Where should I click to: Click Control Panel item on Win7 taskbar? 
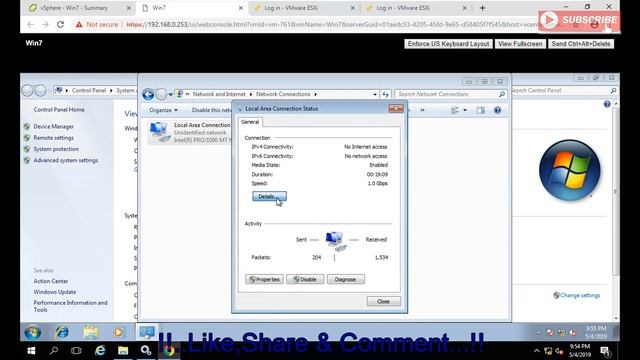coord(147,332)
